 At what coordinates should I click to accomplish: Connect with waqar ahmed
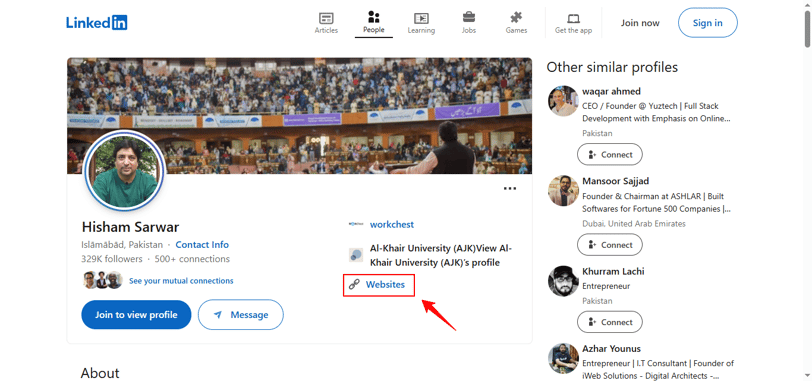tap(610, 154)
